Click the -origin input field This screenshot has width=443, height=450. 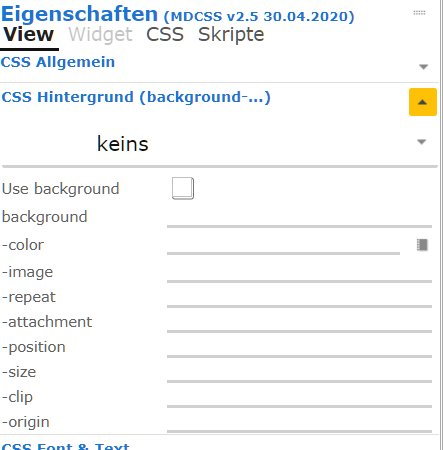[299, 423]
